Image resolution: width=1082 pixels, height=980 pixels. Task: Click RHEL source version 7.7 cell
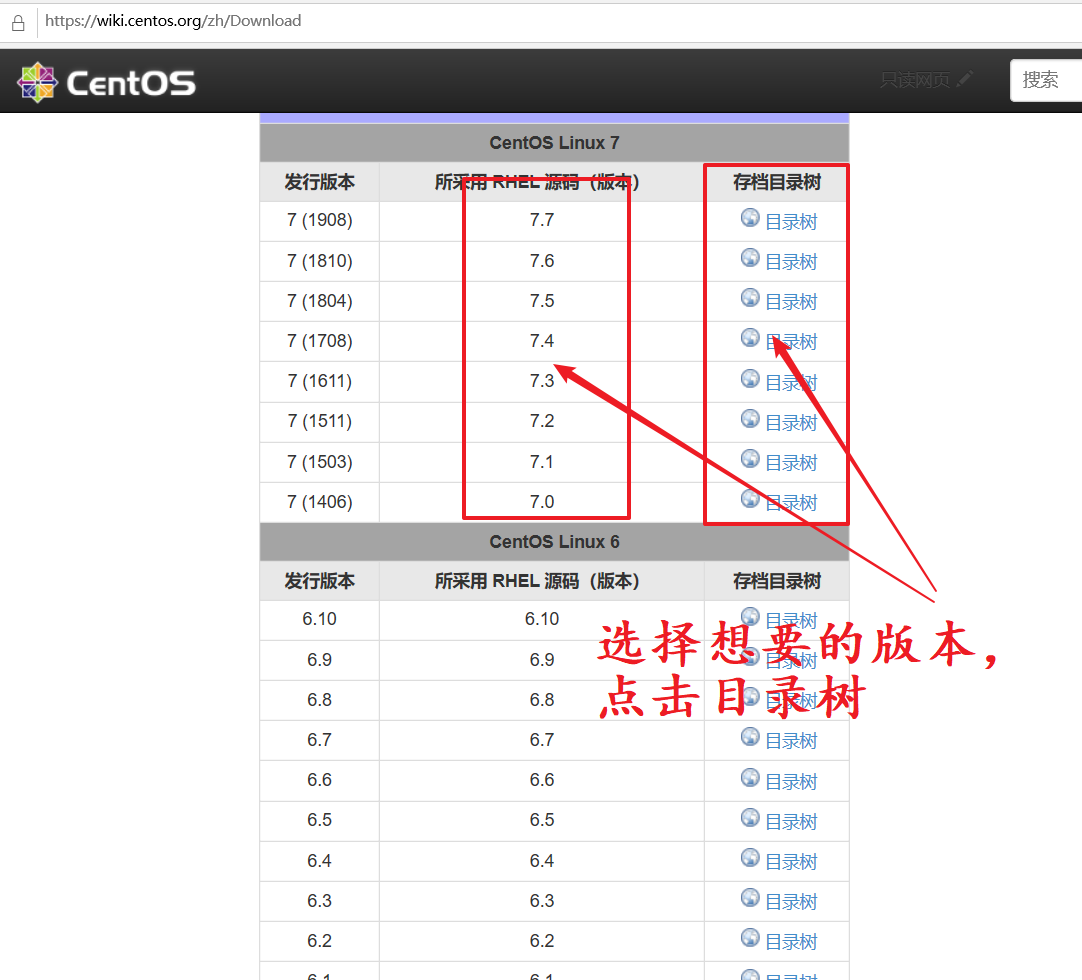[542, 220]
